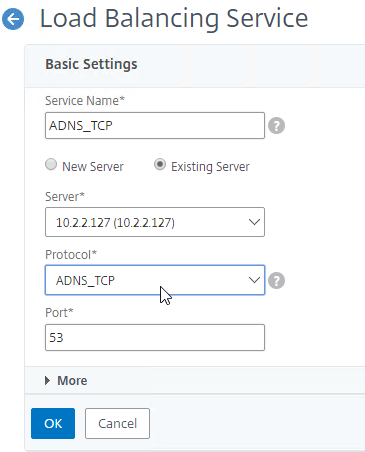Screen dimensions: 365x452
Task: Focus the Service Name text field
Action: (155, 126)
